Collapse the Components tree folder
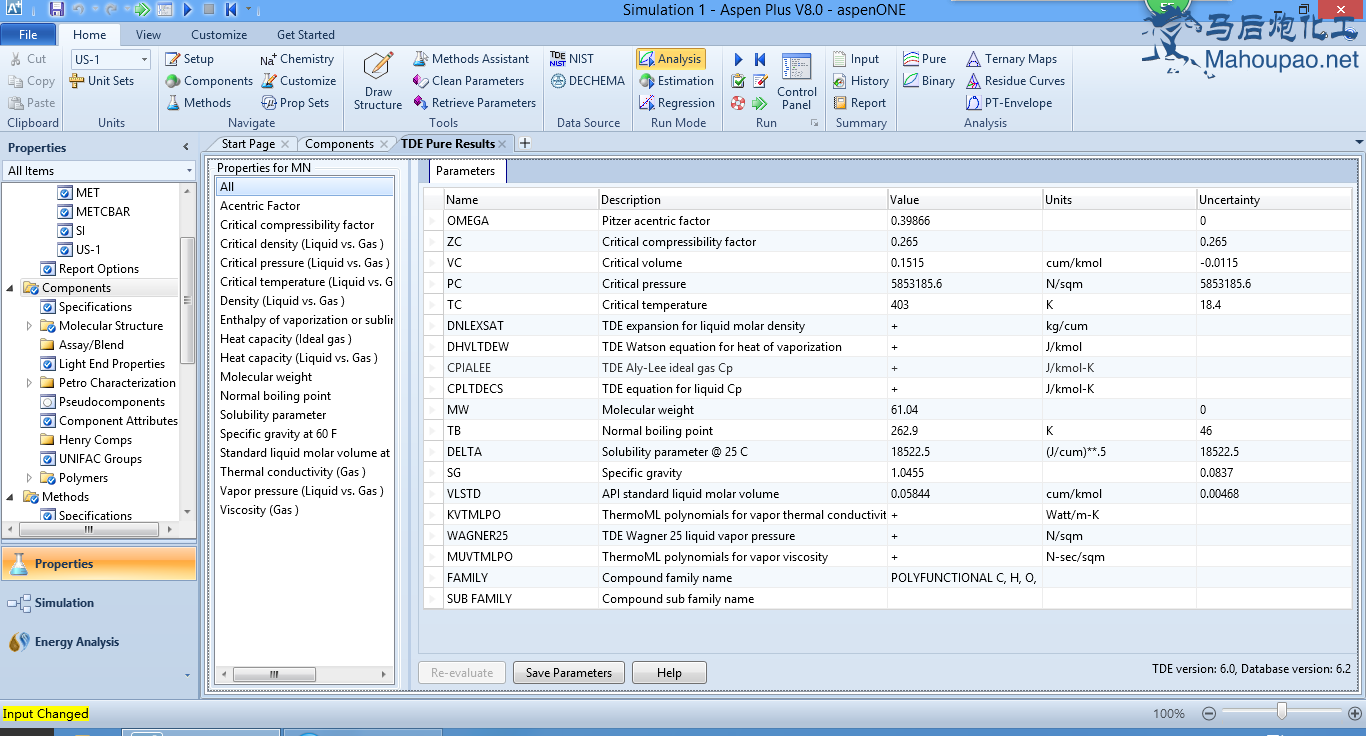 tap(11, 288)
